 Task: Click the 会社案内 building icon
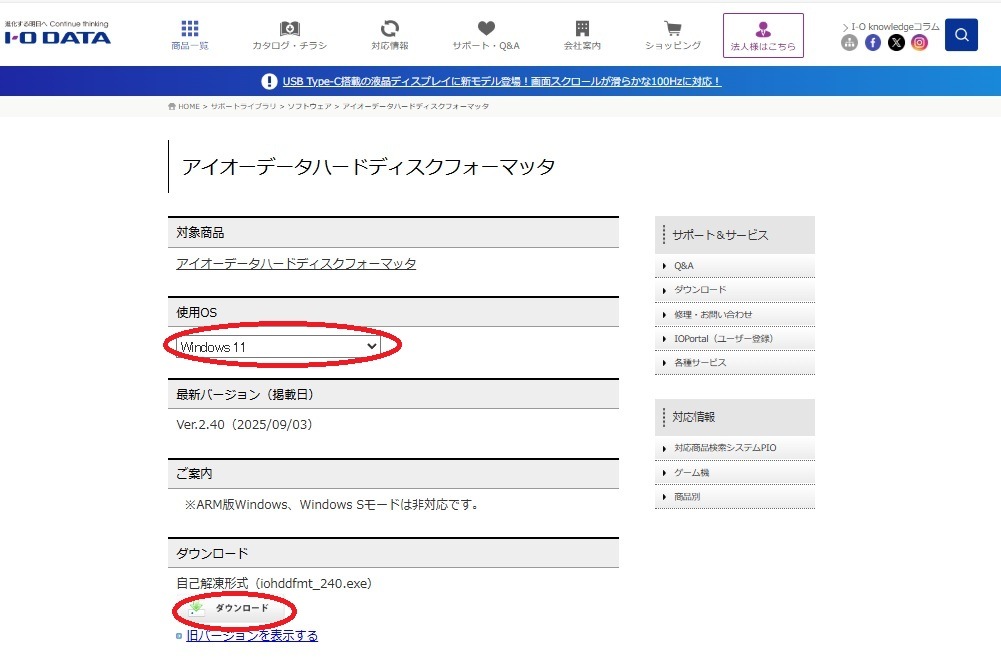(582, 30)
